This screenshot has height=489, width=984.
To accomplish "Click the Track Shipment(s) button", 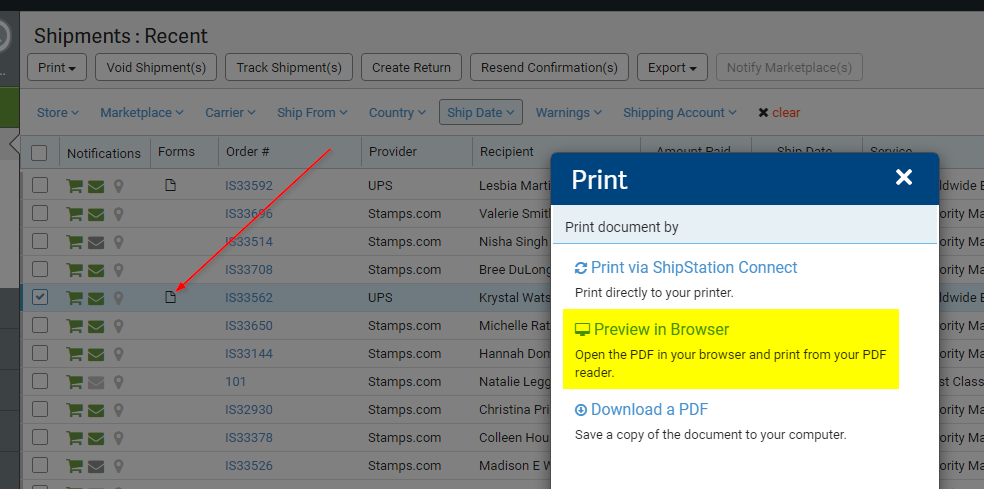I will (289, 67).
